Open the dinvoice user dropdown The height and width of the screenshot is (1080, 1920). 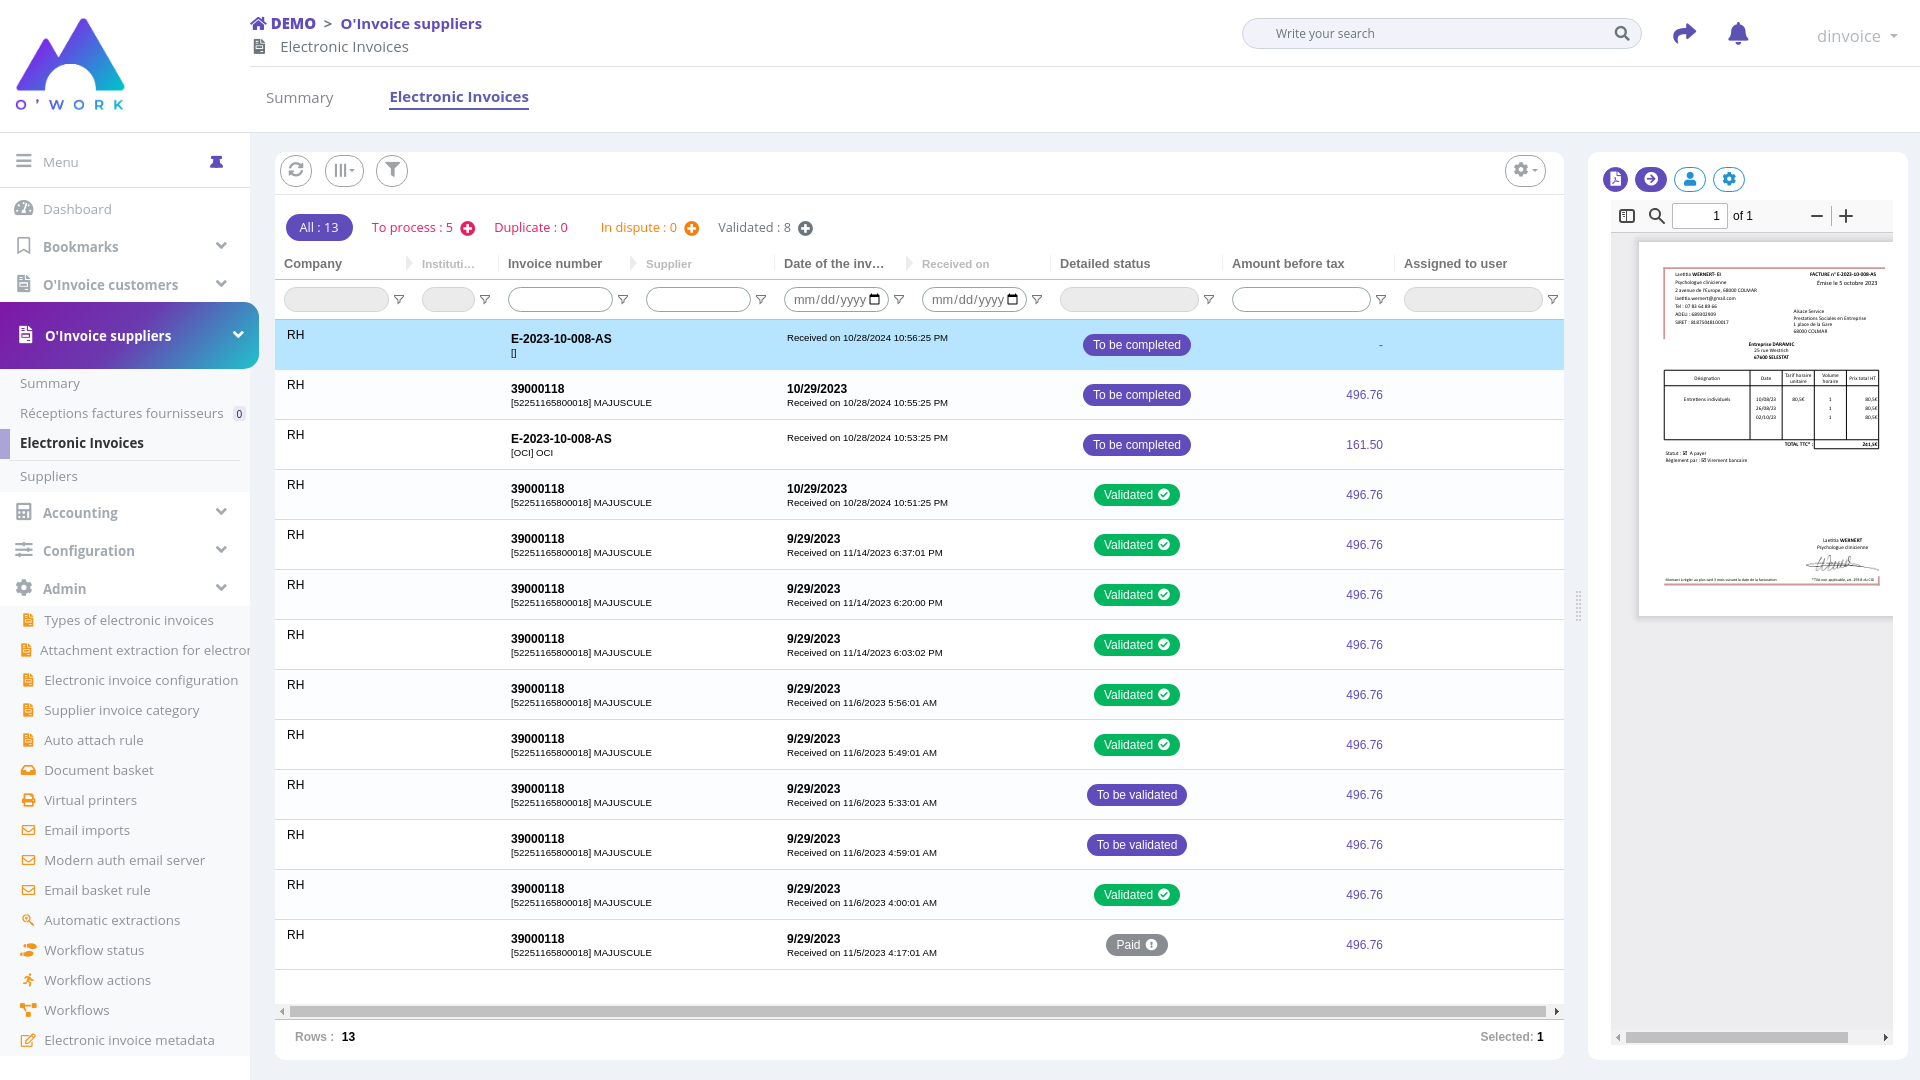[x=1856, y=36]
